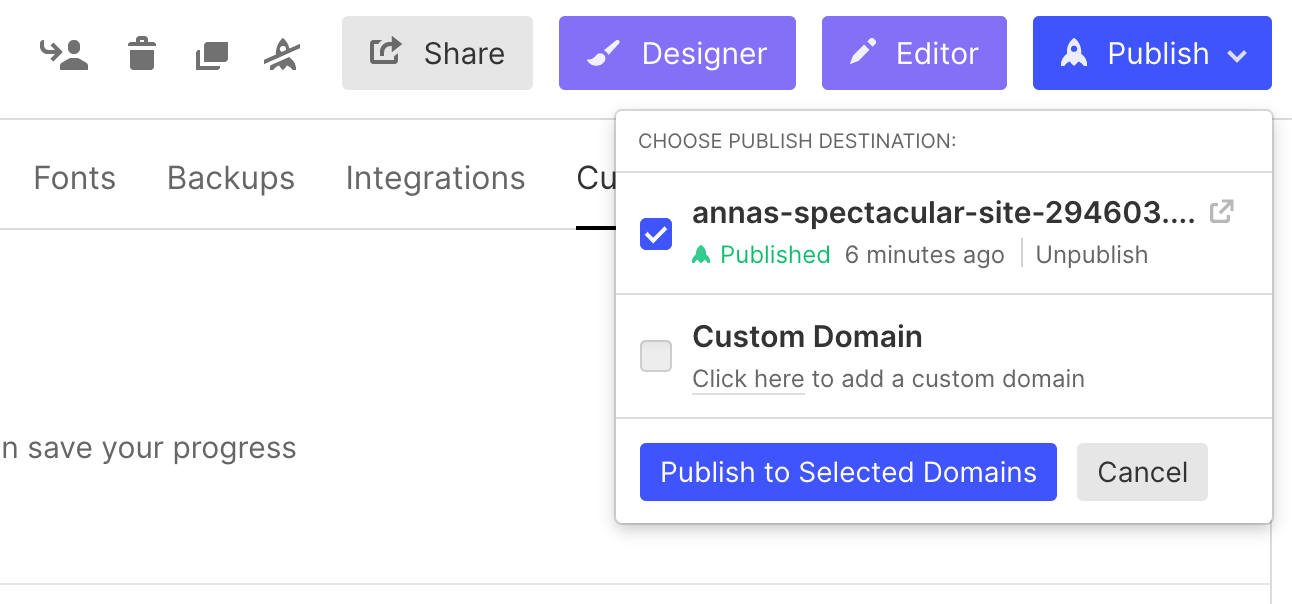Click the trash delete icon

coord(142,54)
